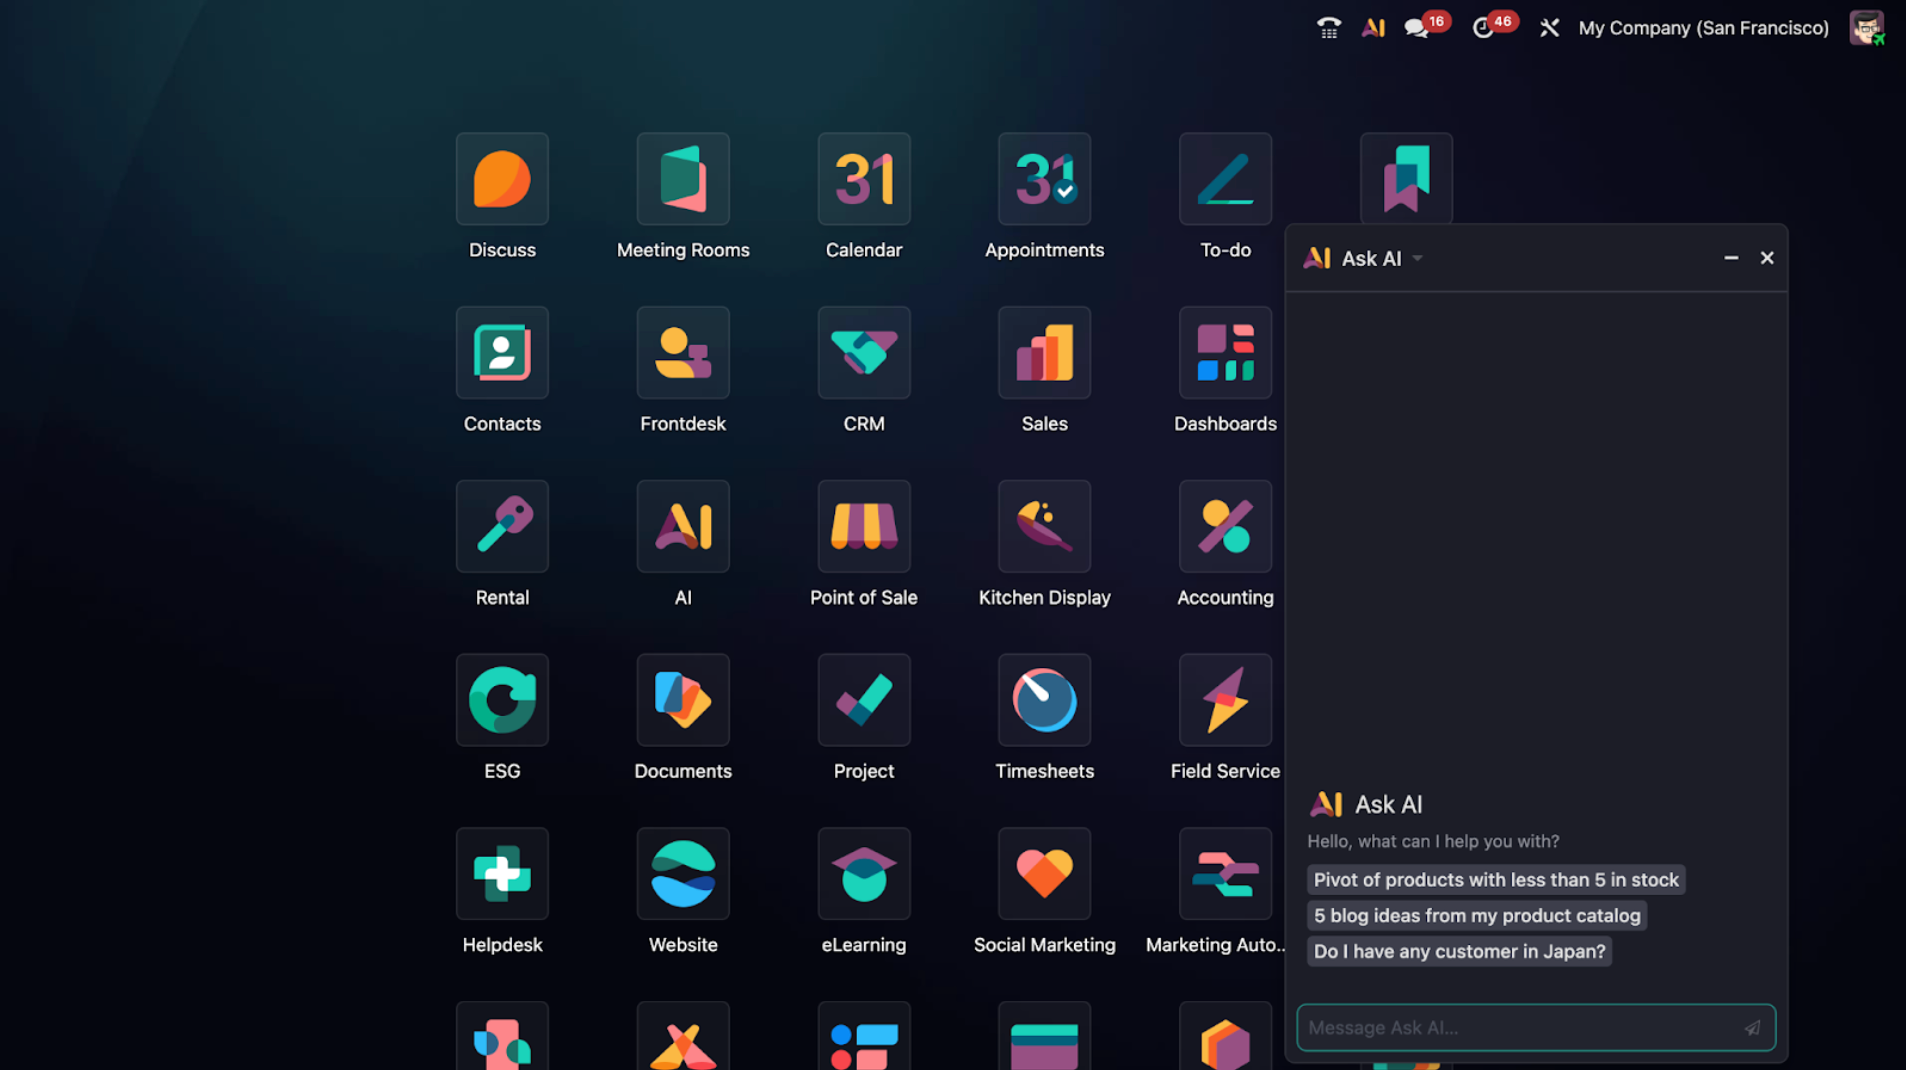Open the Contacts app

point(502,353)
